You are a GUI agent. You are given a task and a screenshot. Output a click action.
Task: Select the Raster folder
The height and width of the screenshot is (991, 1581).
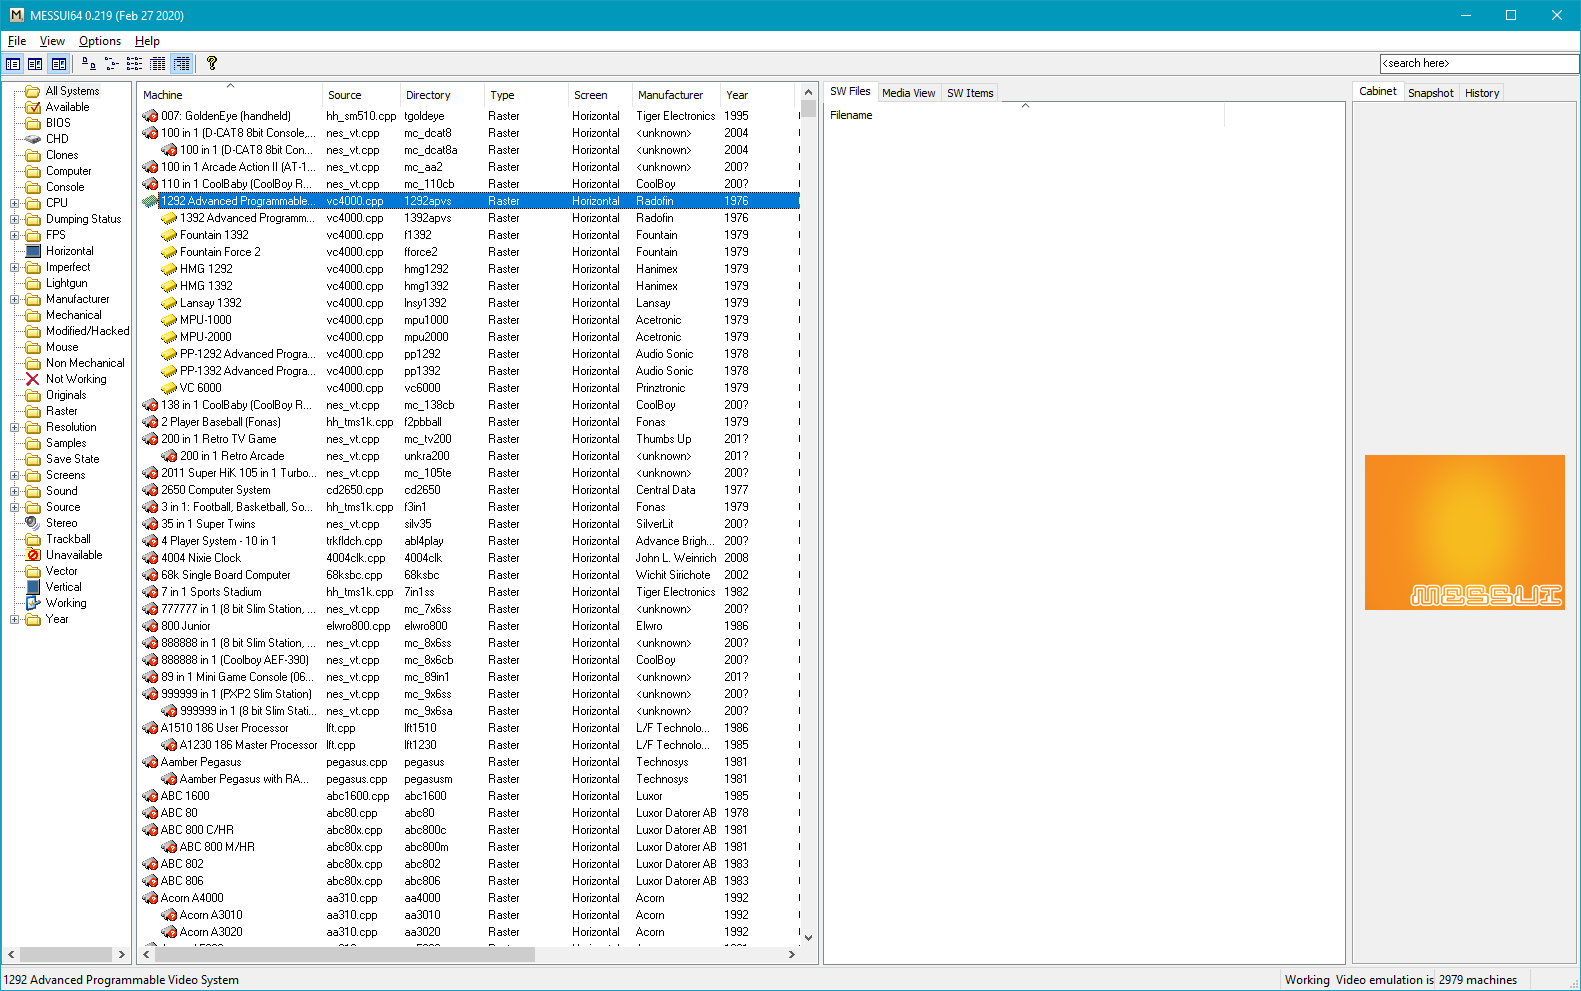[52, 411]
